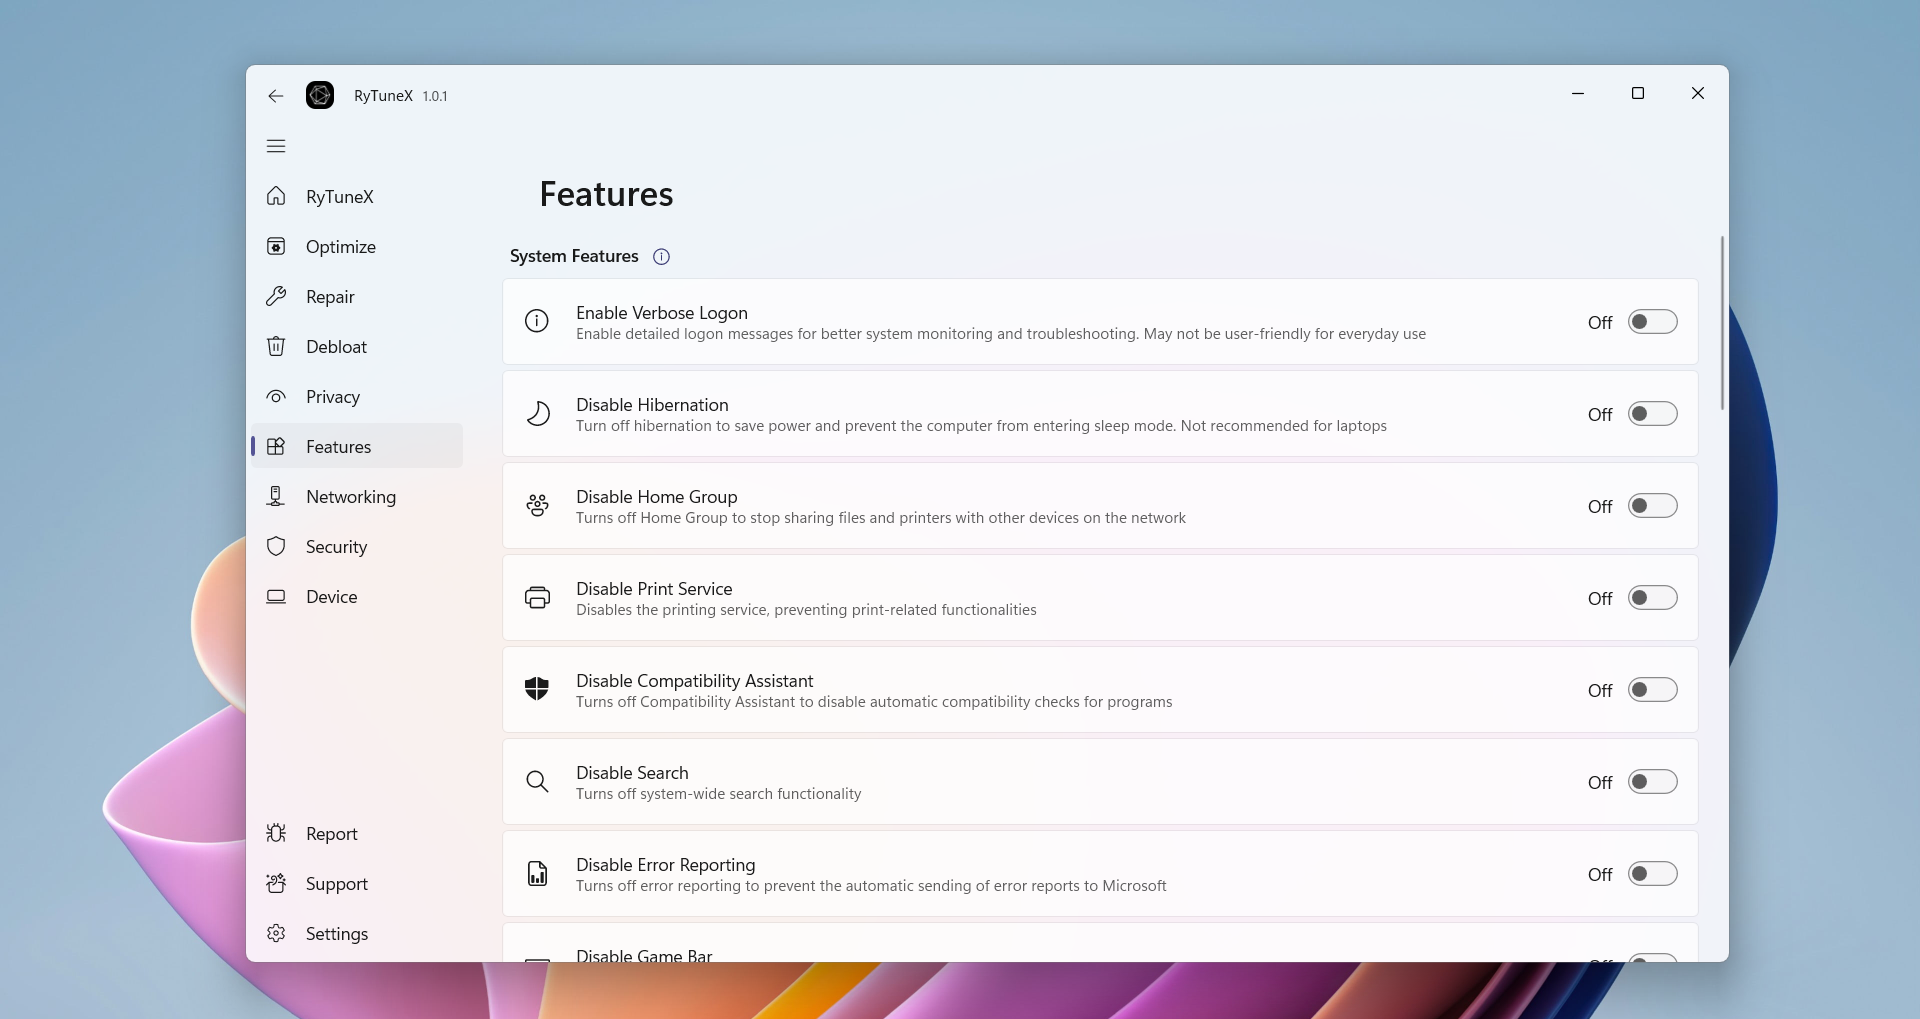Toggle Disable Error Reporting switch
The width and height of the screenshot is (1920, 1019).
click(1652, 874)
